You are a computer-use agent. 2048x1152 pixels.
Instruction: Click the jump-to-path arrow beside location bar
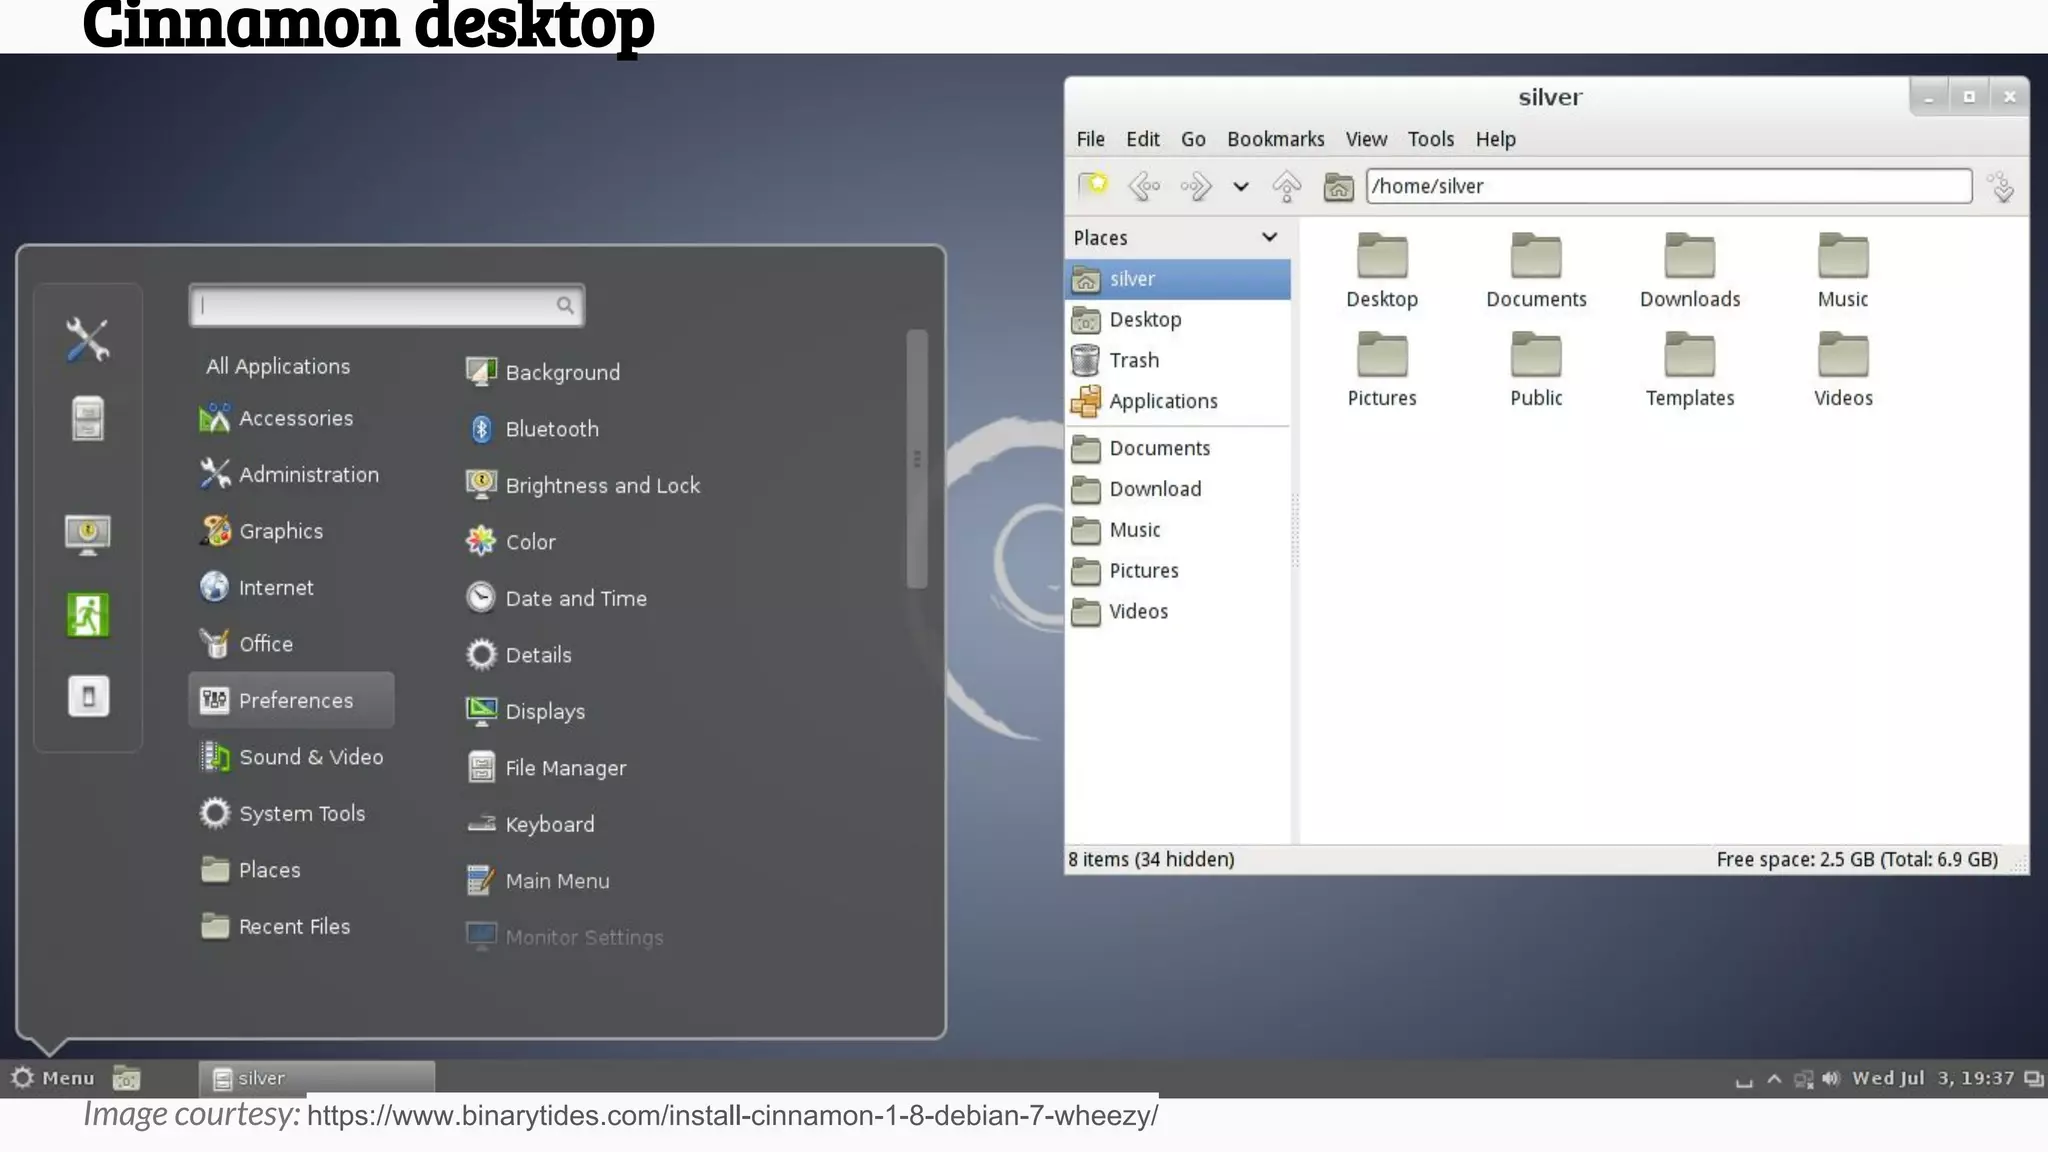[x=2002, y=187]
